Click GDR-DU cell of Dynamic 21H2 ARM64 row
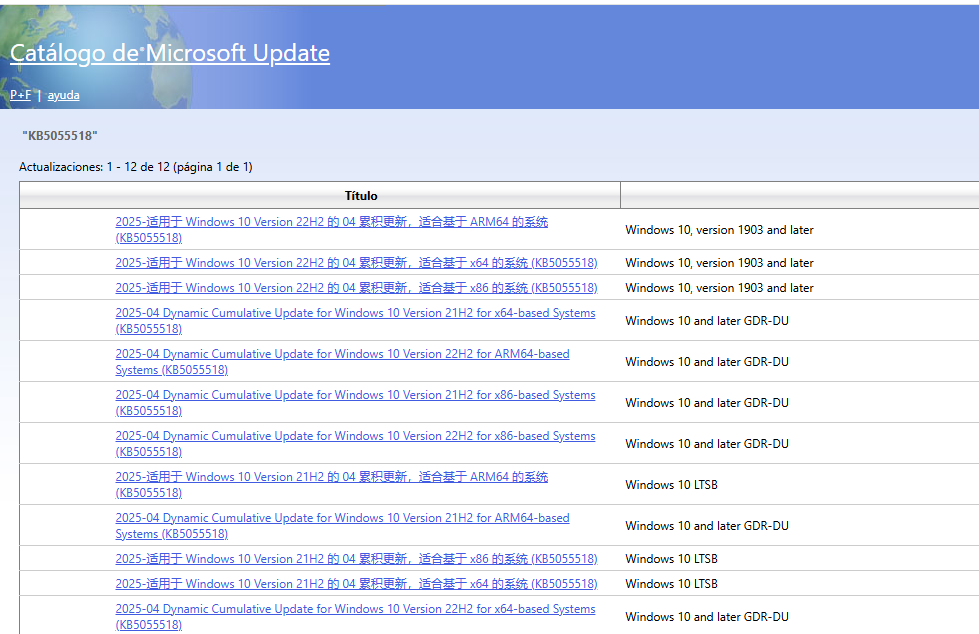Screen dimensions: 979x634 pos(707,526)
